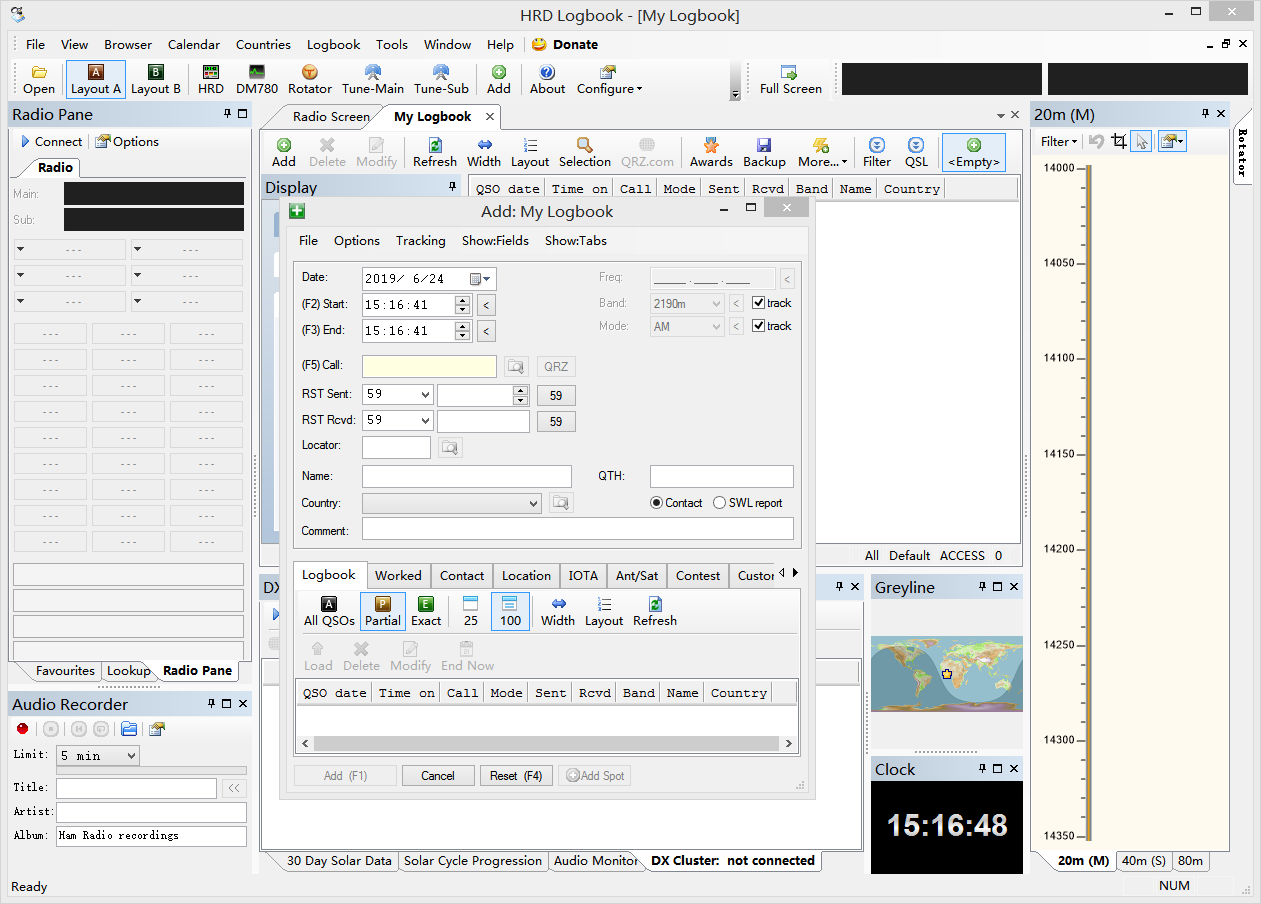Start recording in Audio Recorder
This screenshot has width=1261, height=904.
23,729
